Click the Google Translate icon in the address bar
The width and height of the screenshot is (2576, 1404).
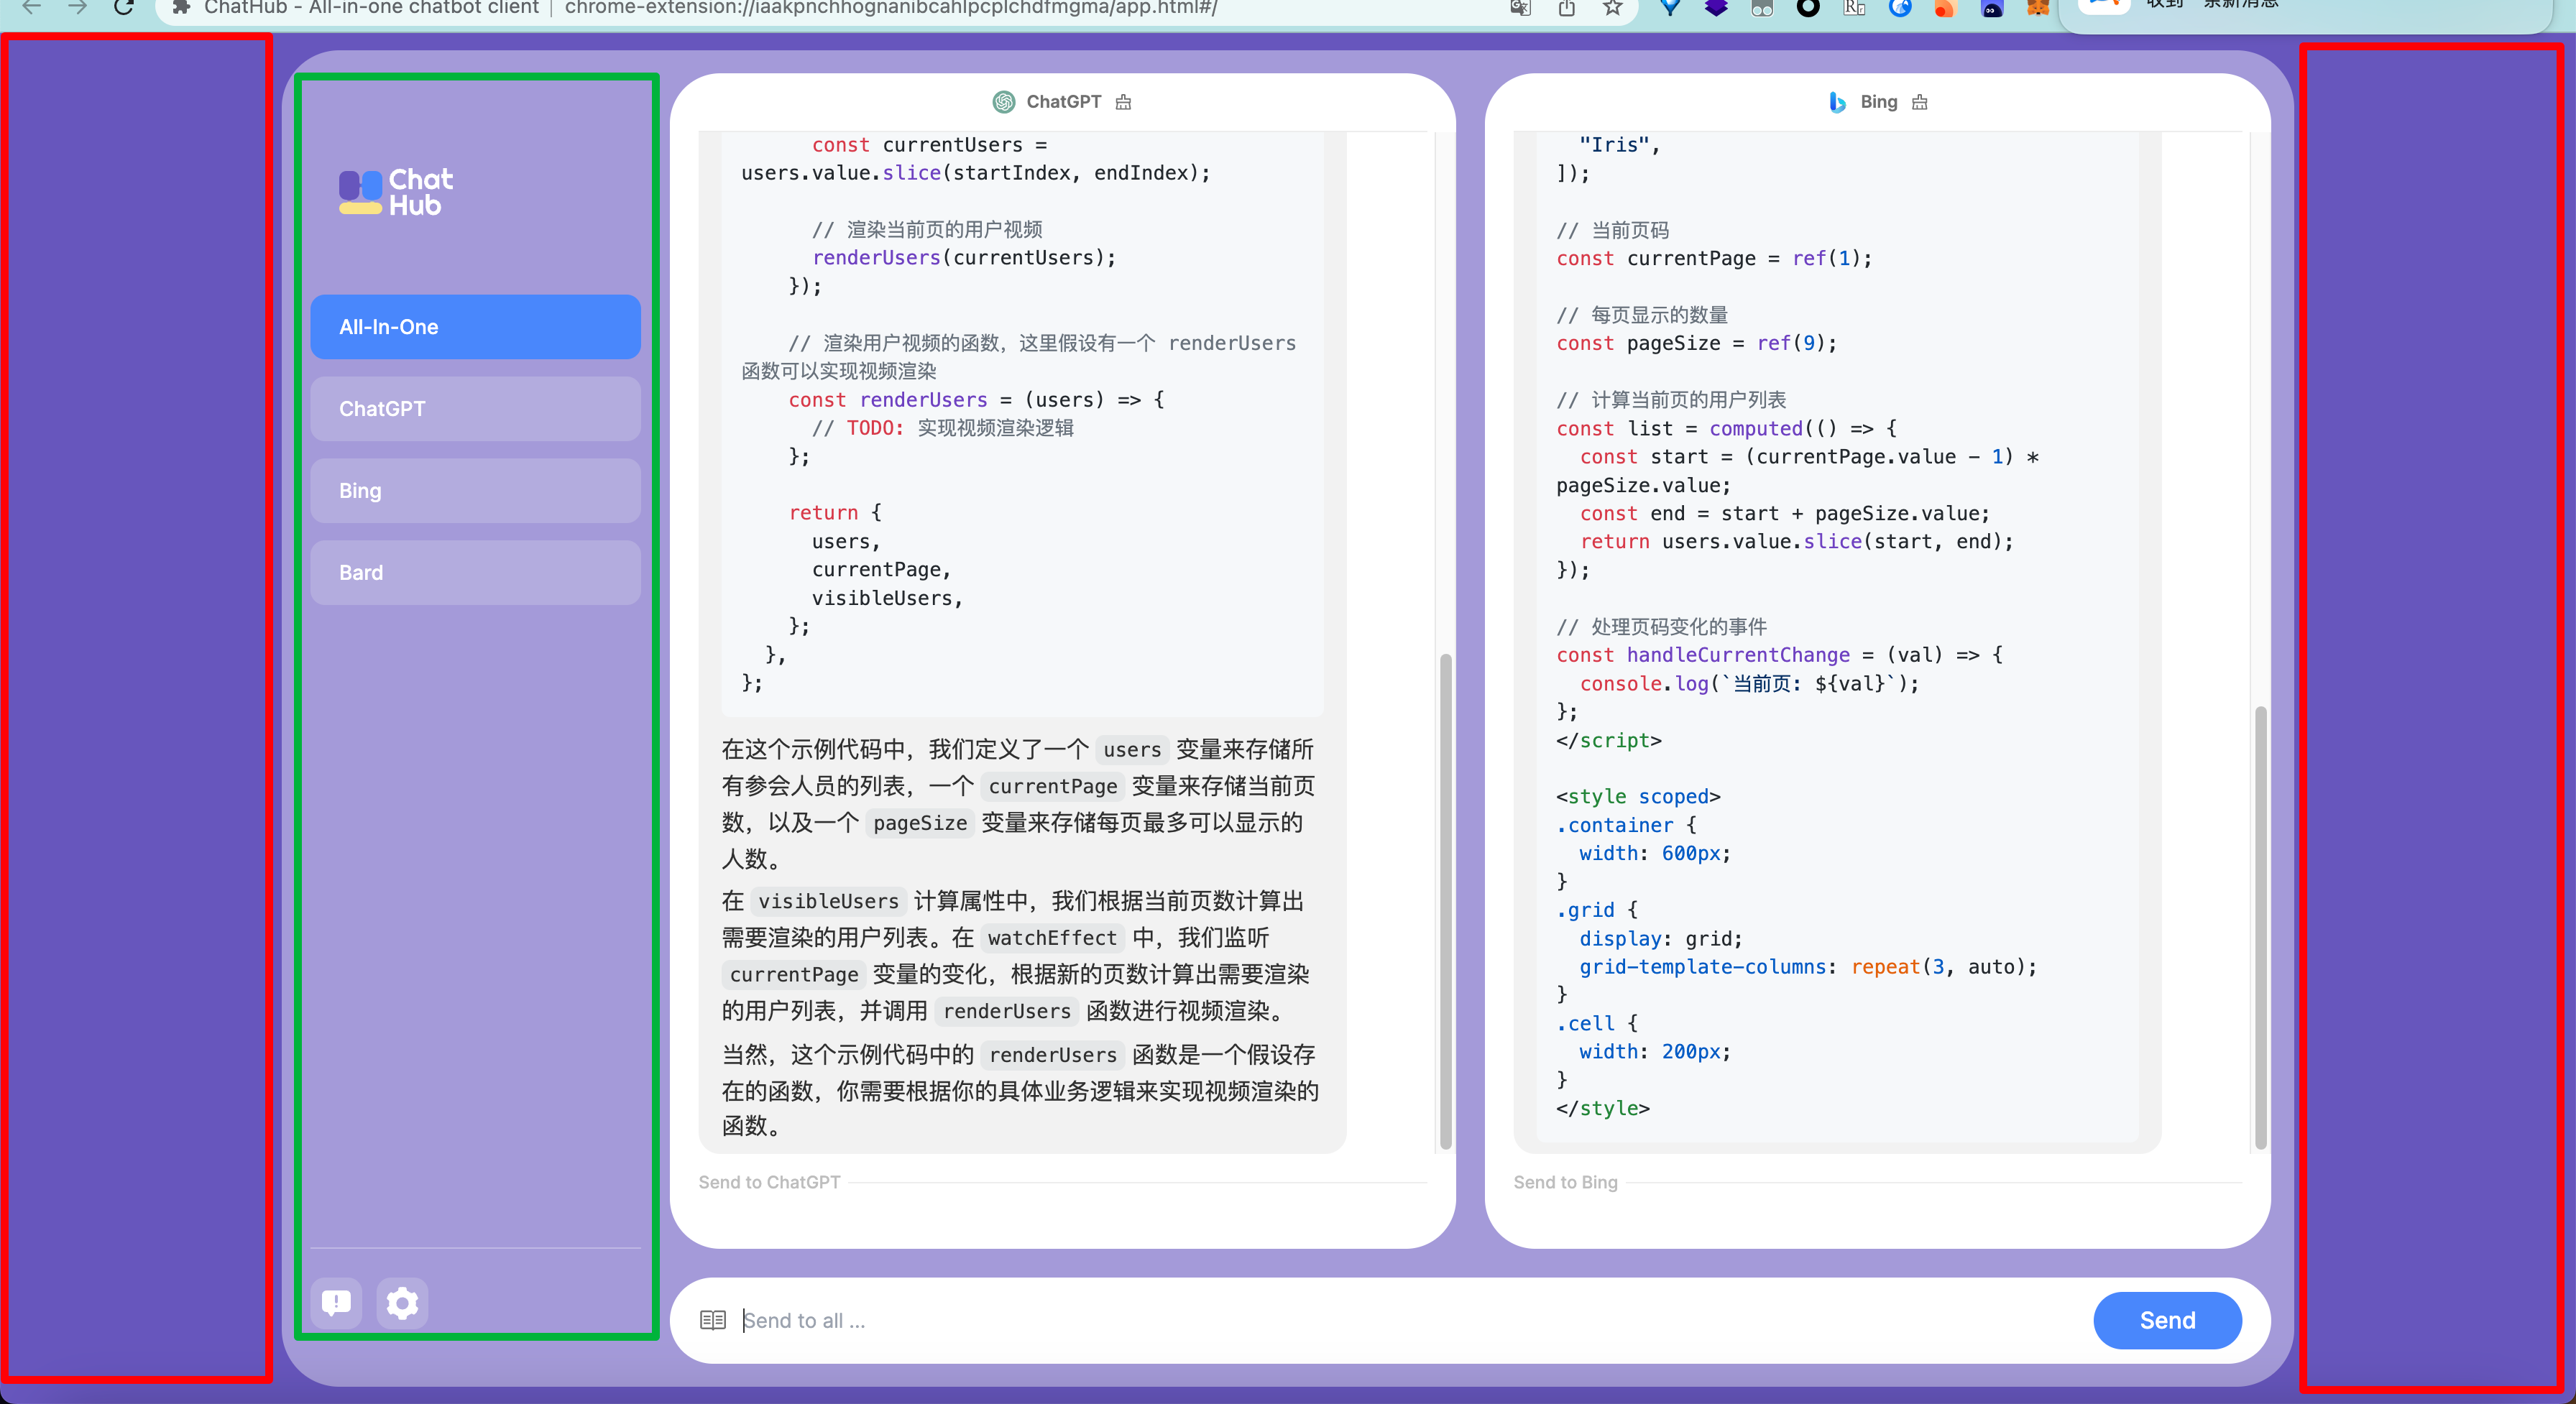coord(1519,8)
